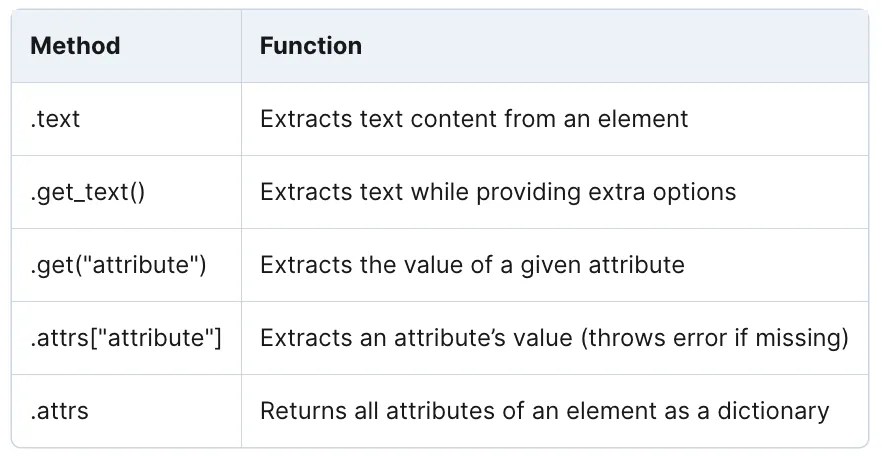Select the .text method cell
882x456 pixels.
pyautogui.click(x=55, y=119)
